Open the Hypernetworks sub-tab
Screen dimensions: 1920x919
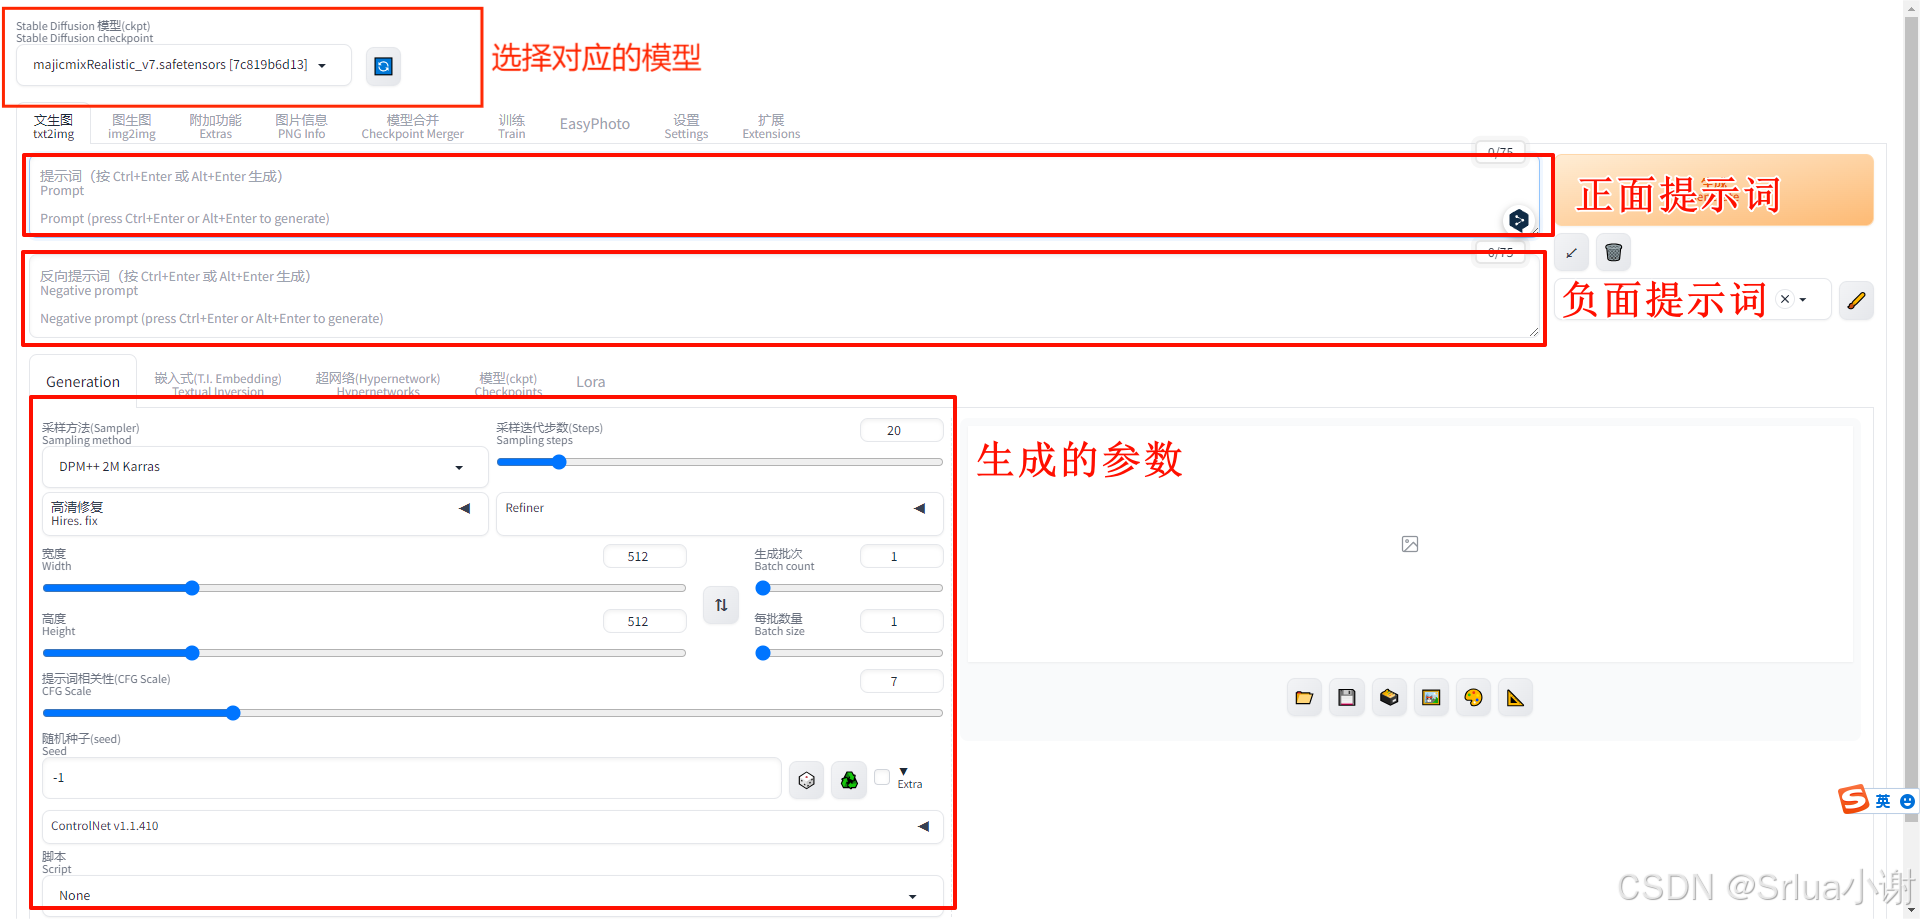378,384
